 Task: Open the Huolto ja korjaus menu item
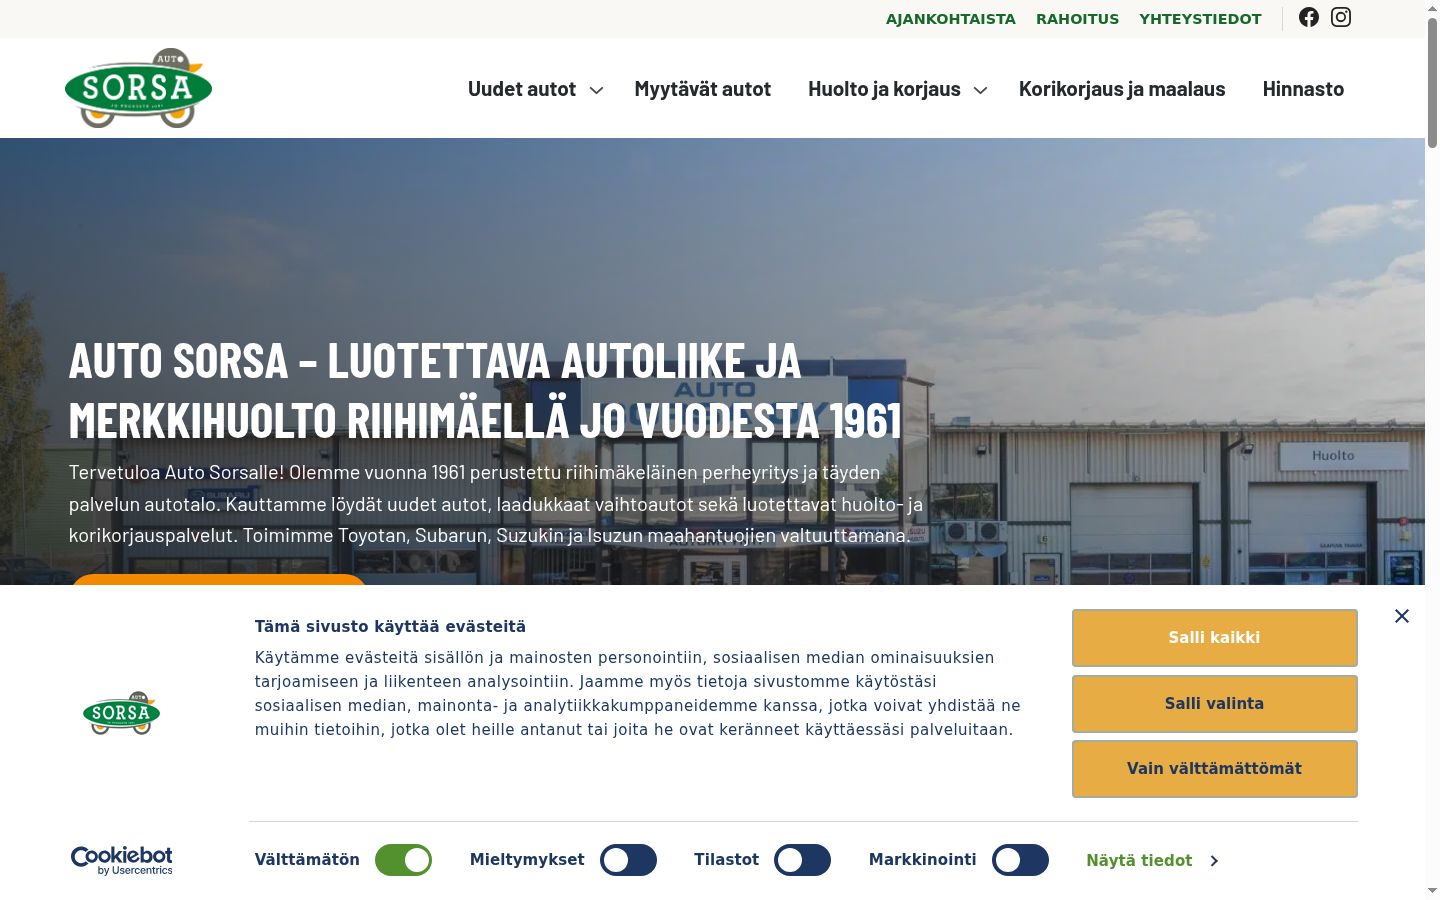point(884,89)
